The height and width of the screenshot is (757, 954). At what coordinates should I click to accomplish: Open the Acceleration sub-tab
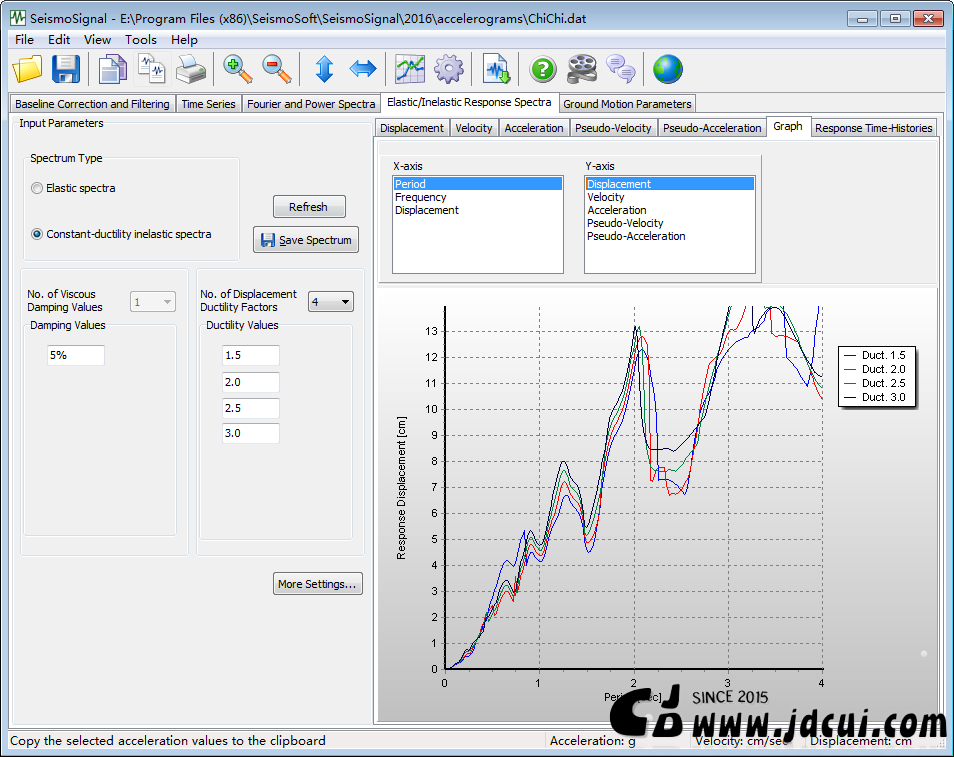click(x=534, y=128)
